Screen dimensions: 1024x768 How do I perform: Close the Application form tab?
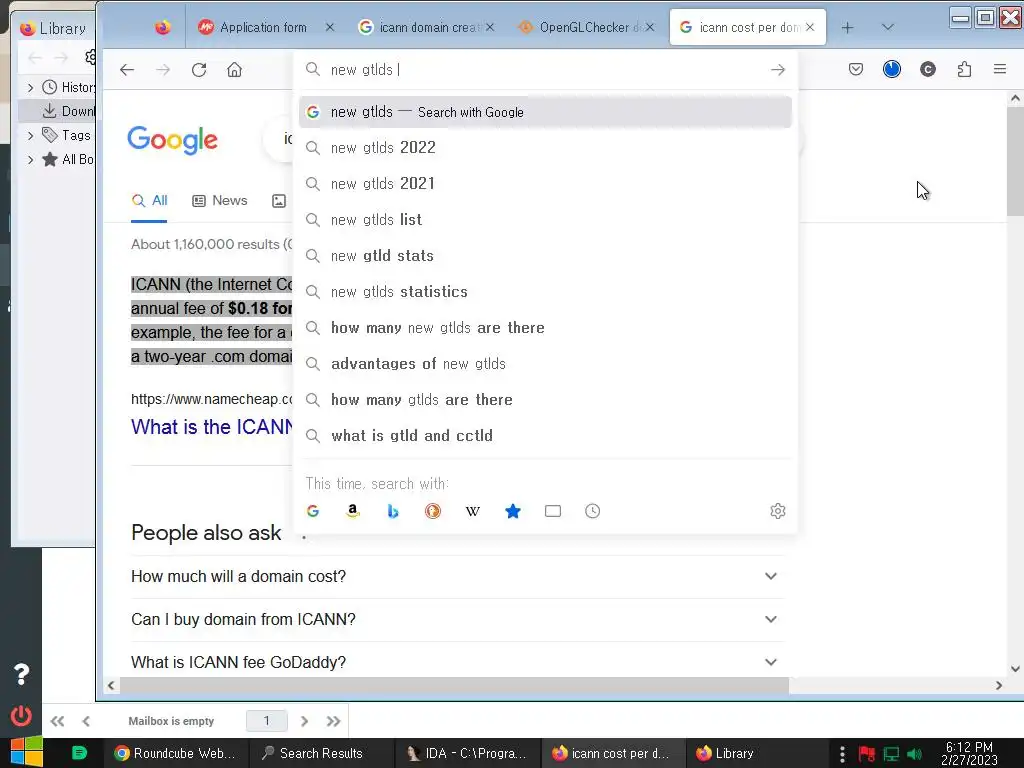click(x=330, y=27)
